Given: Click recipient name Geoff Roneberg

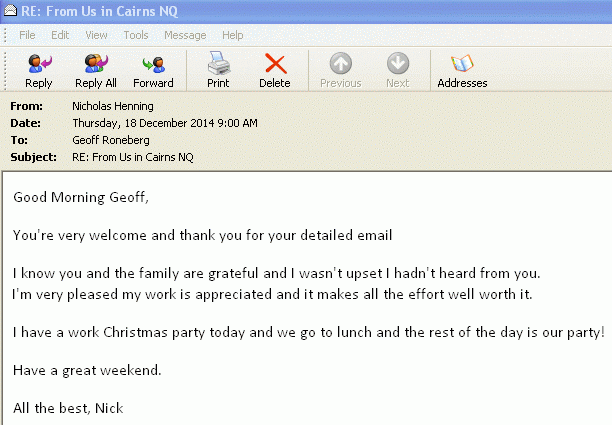Looking at the screenshot, I should tap(111, 140).
